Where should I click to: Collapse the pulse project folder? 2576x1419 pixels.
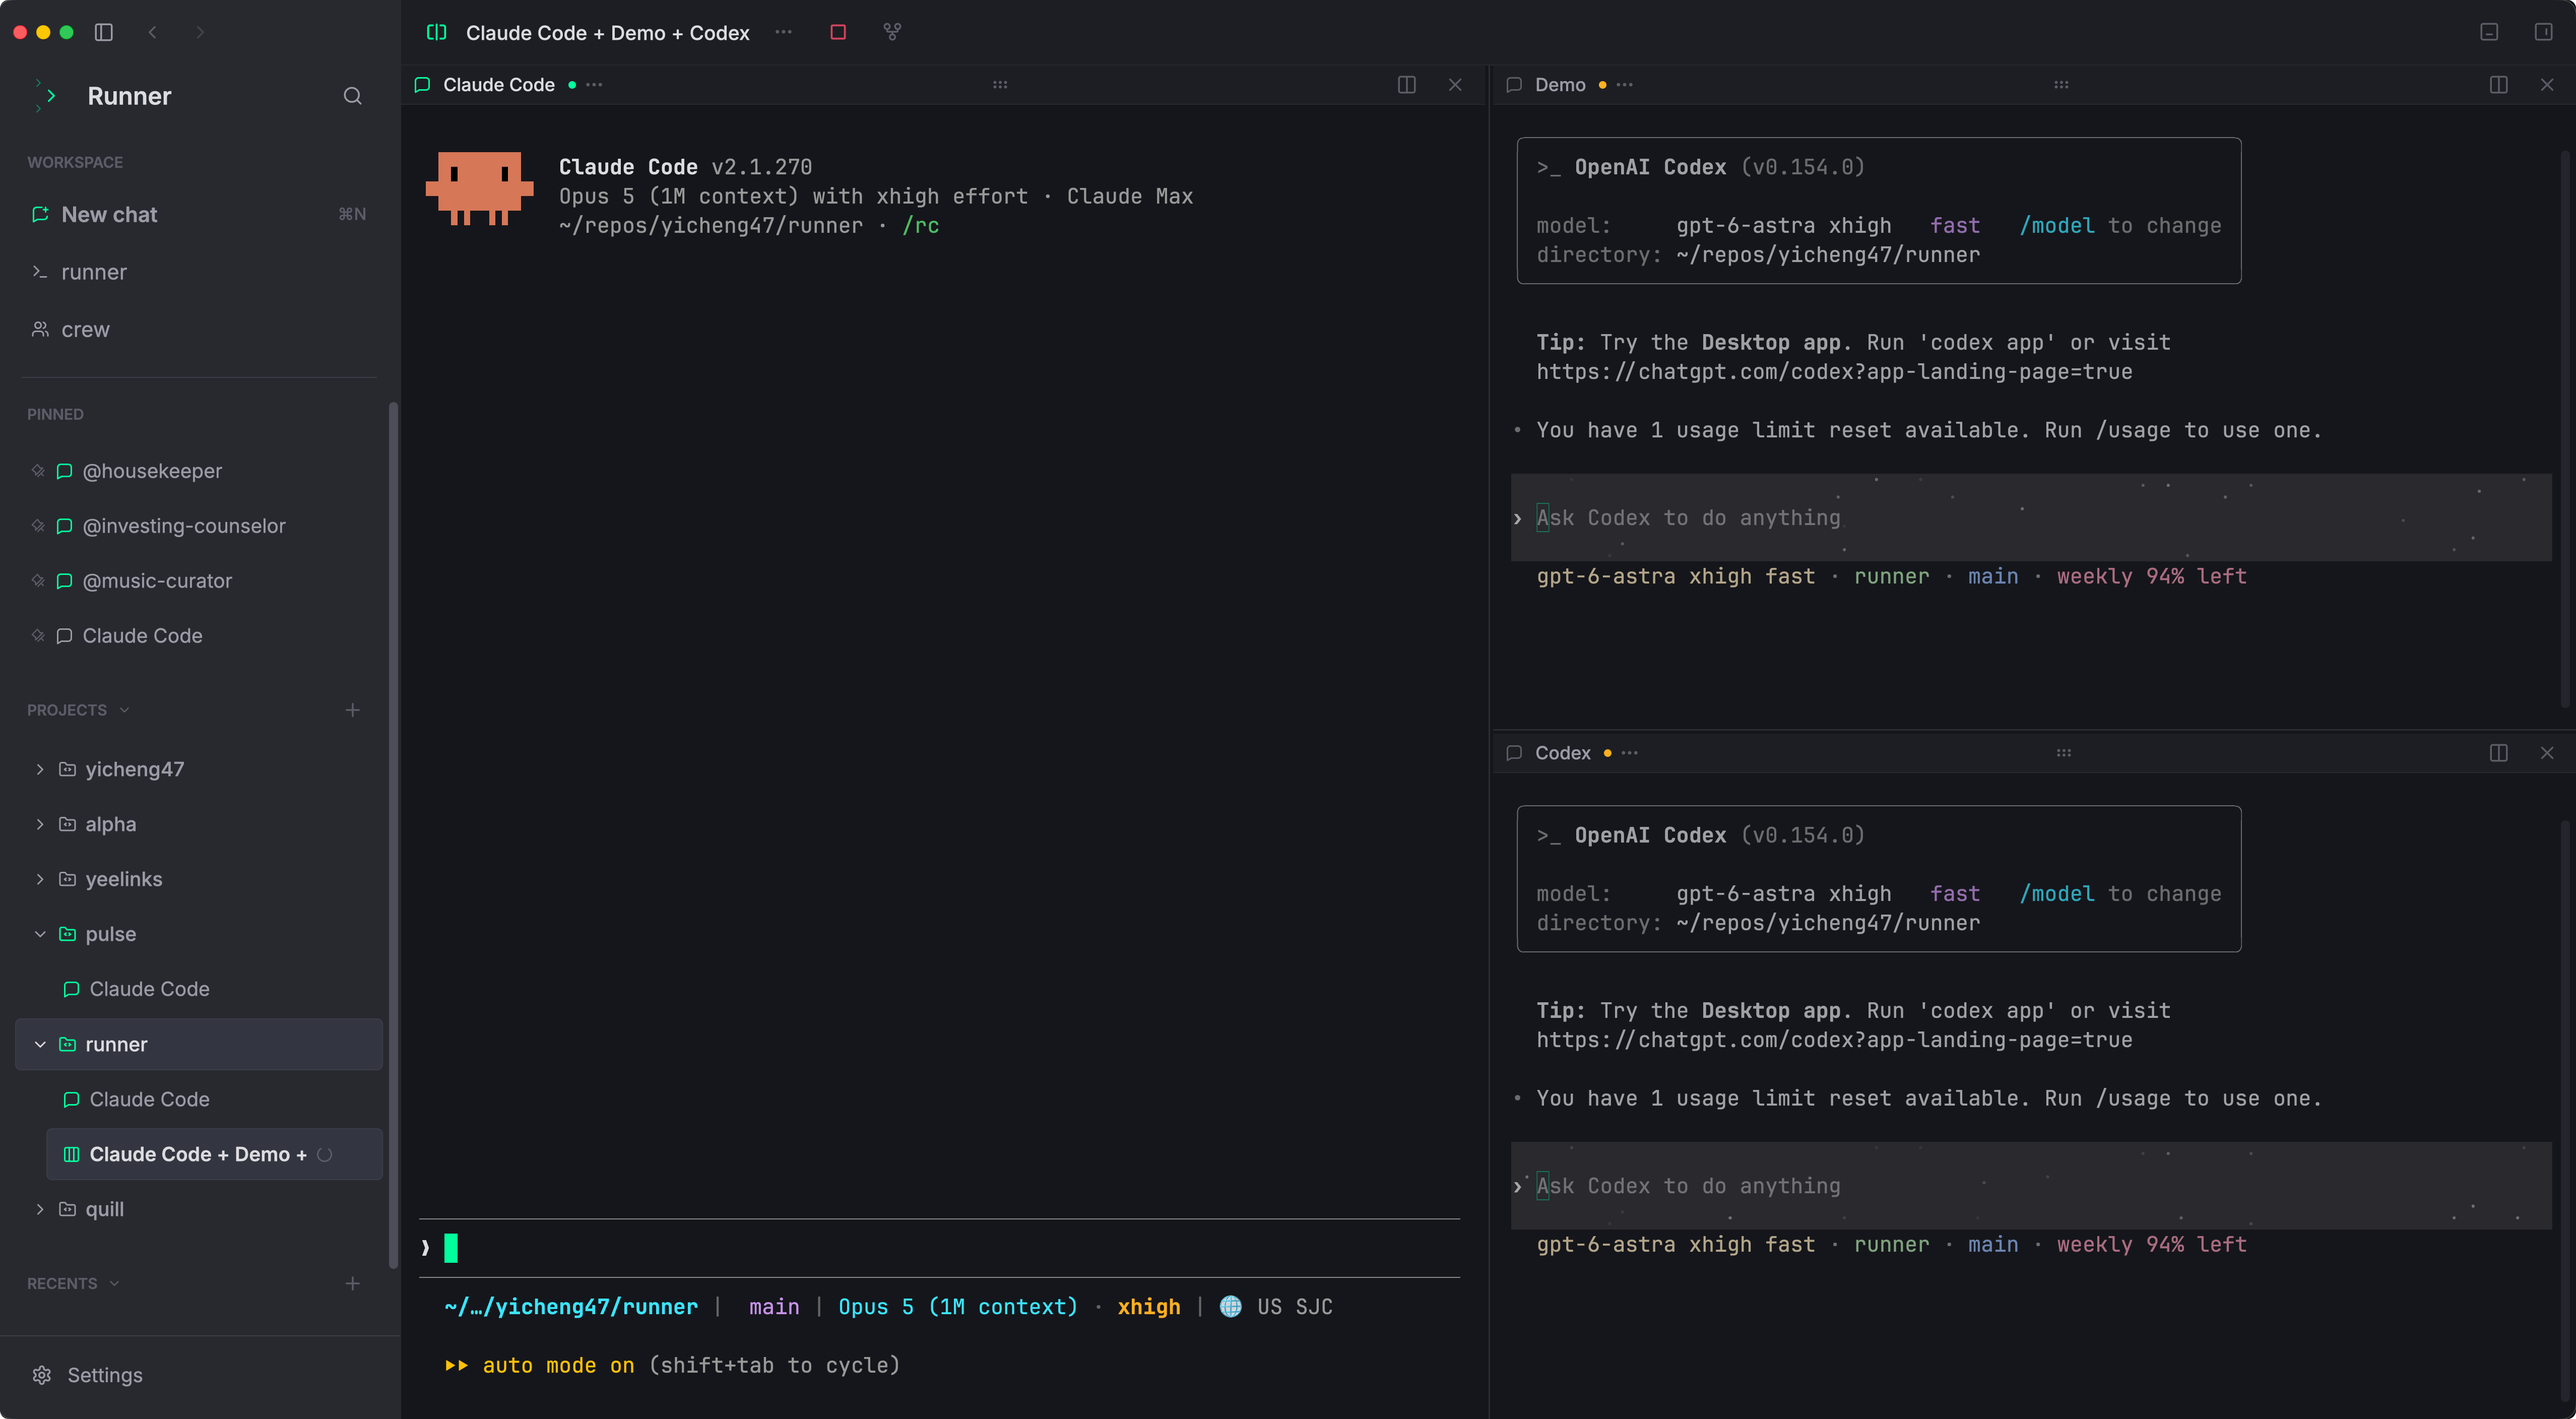40,934
